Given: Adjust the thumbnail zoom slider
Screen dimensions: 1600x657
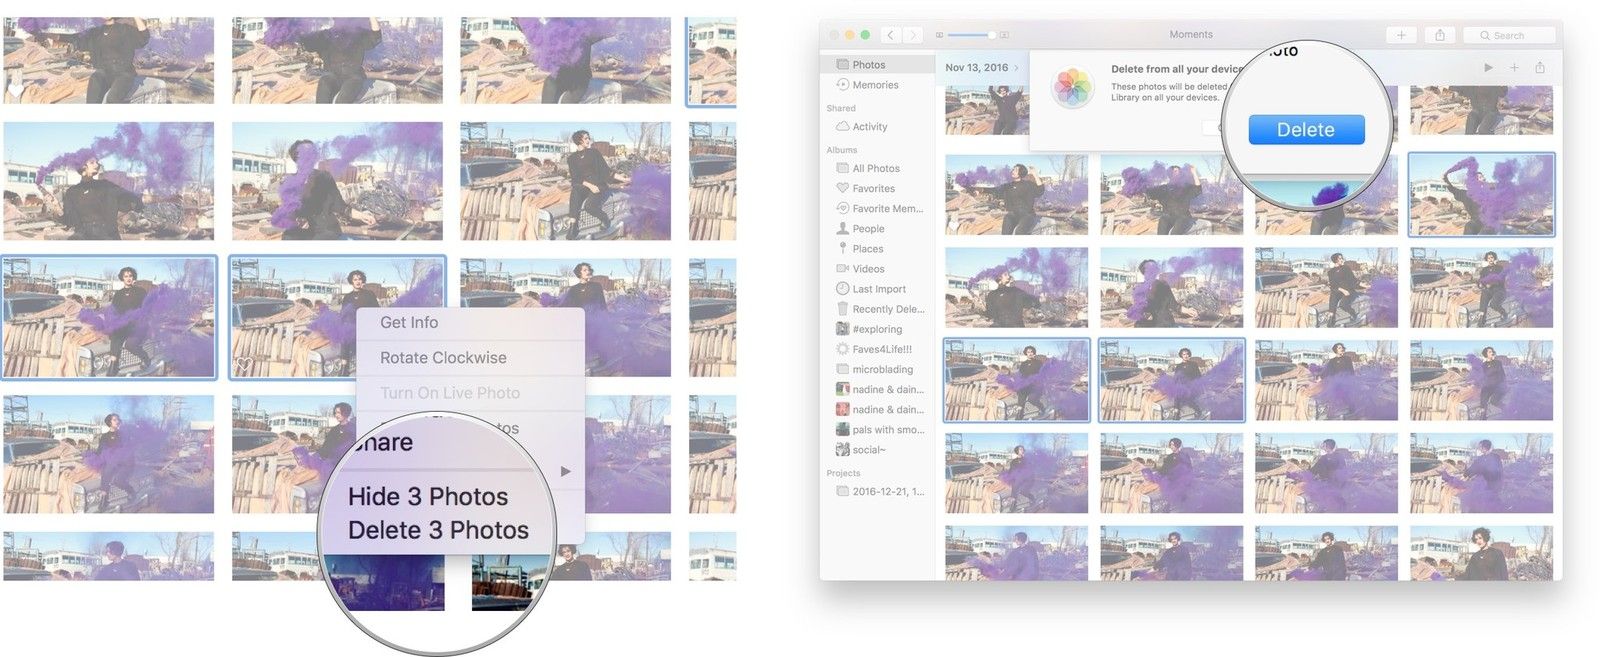Looking at the screenshot, I should 991,35.
